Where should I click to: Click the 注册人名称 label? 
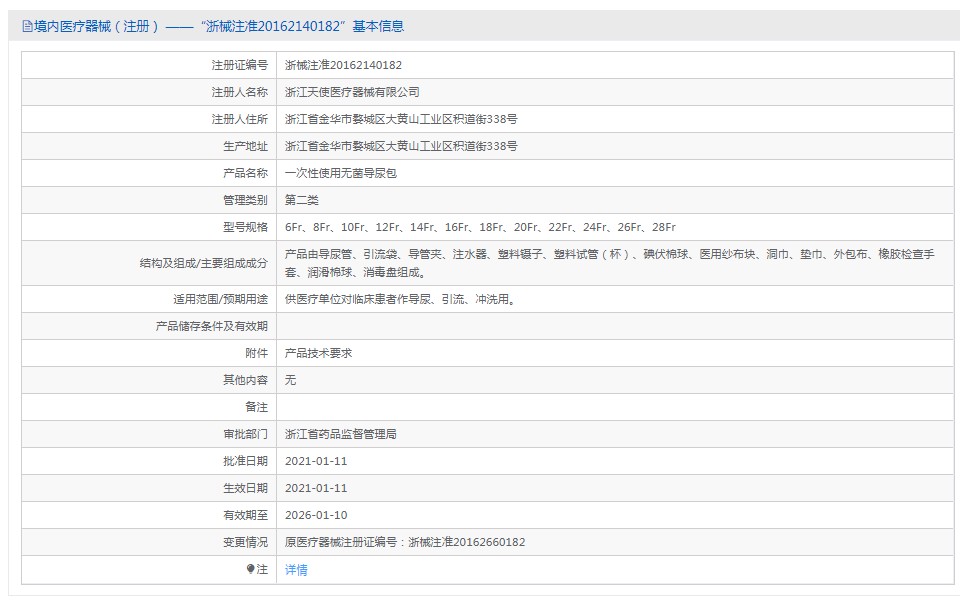point(239,92)
